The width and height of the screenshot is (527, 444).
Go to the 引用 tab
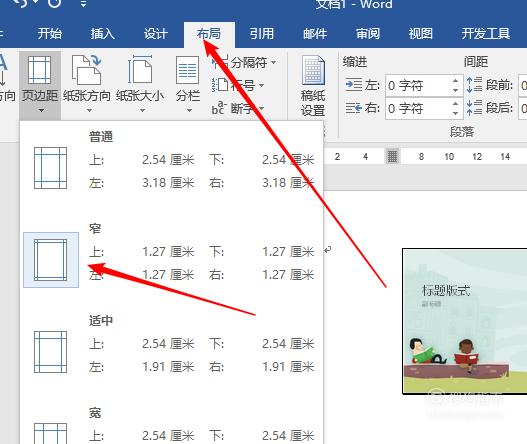pyautogui.click(x=261, y=34)
